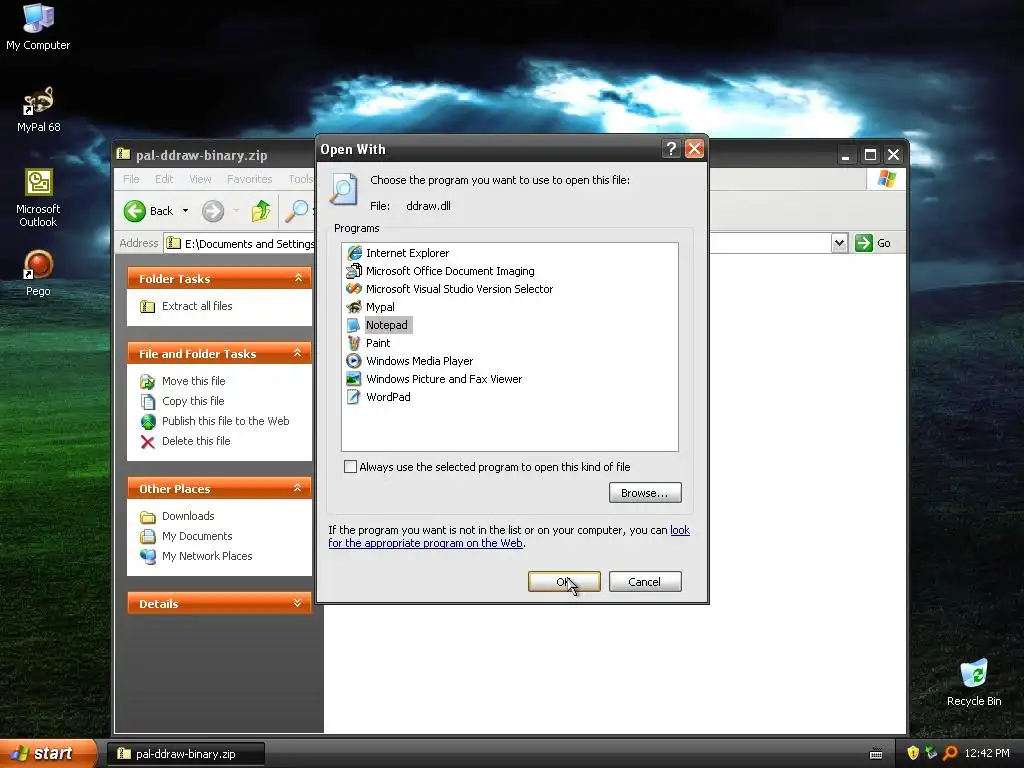Expand the Details panel
This screenshot has height=768, width=1024.
[x=298, y=603]
